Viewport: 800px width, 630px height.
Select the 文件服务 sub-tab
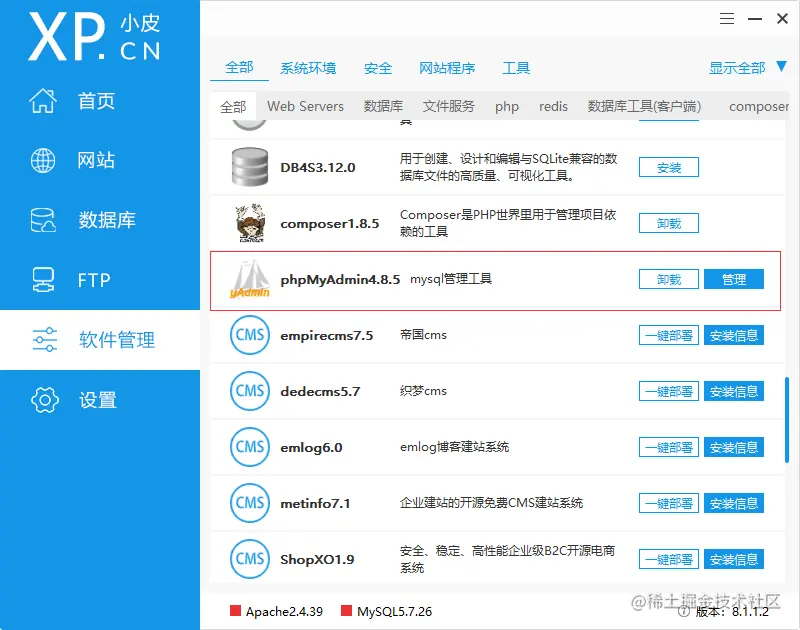pos(448,106)
